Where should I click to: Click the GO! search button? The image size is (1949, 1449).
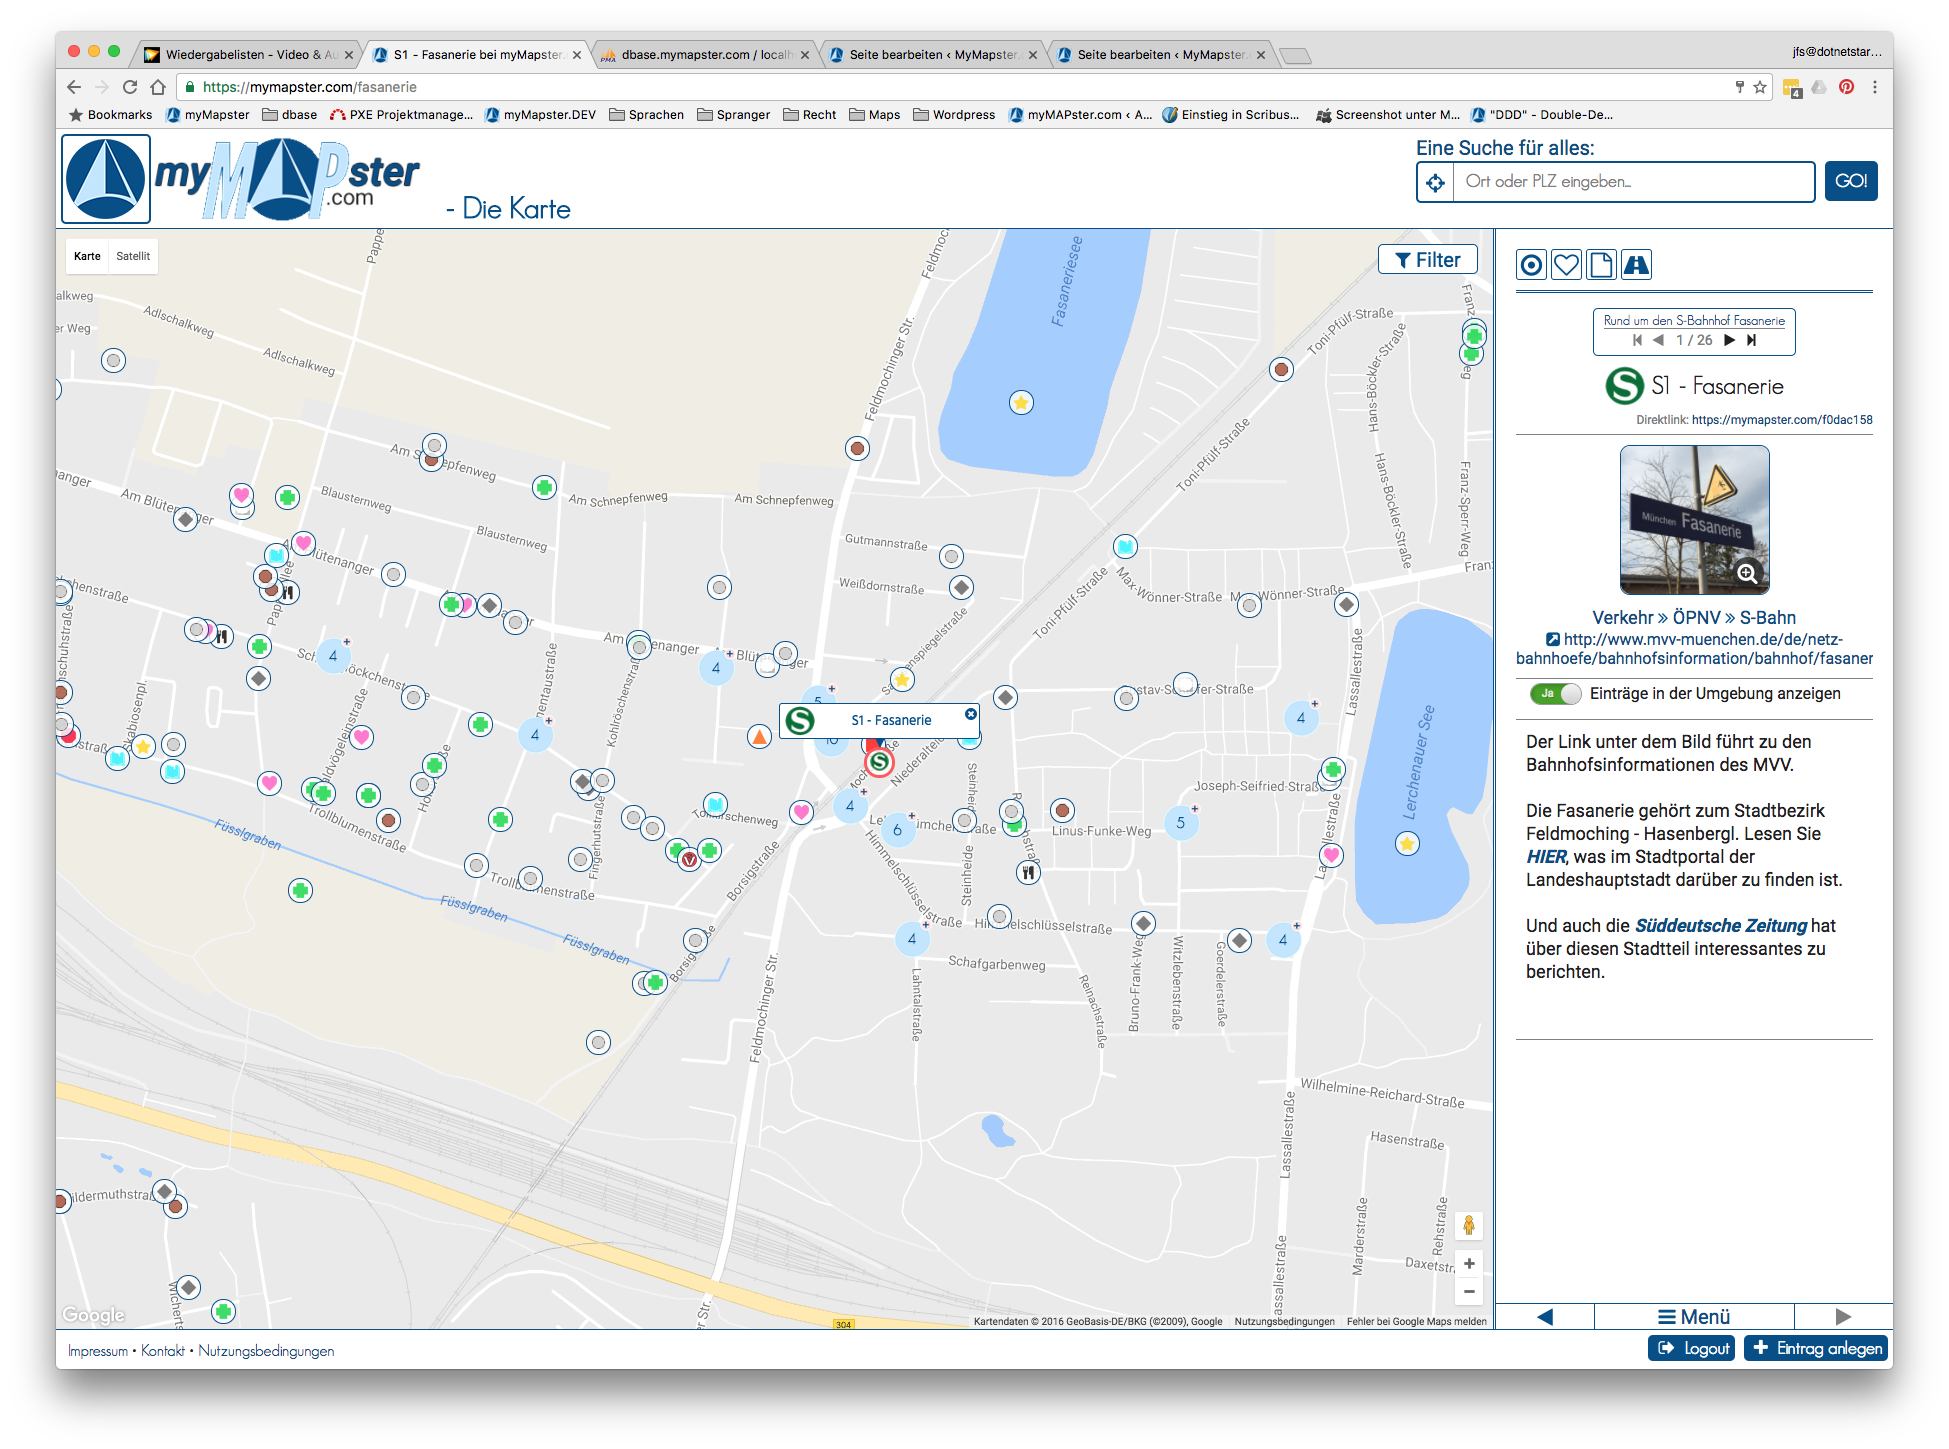point(1851,181)
